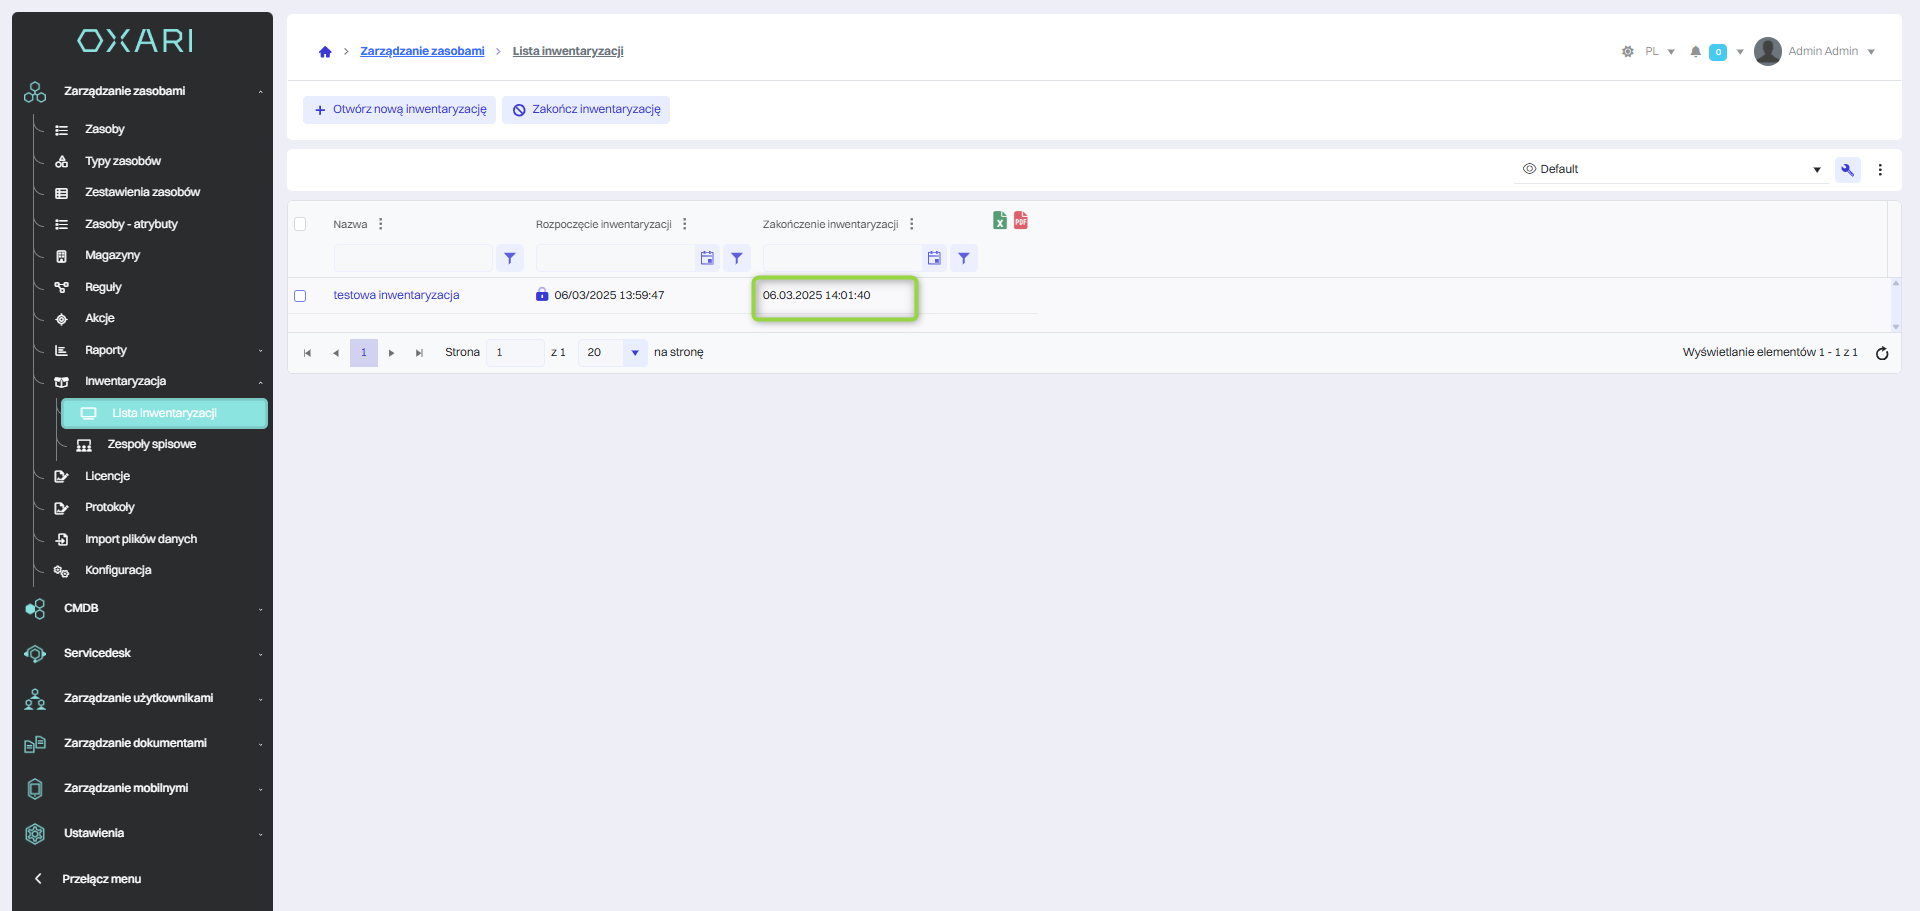1920x911 pixels.
Task: Expand the PL language dropdown
Action: pos(1659,52)
